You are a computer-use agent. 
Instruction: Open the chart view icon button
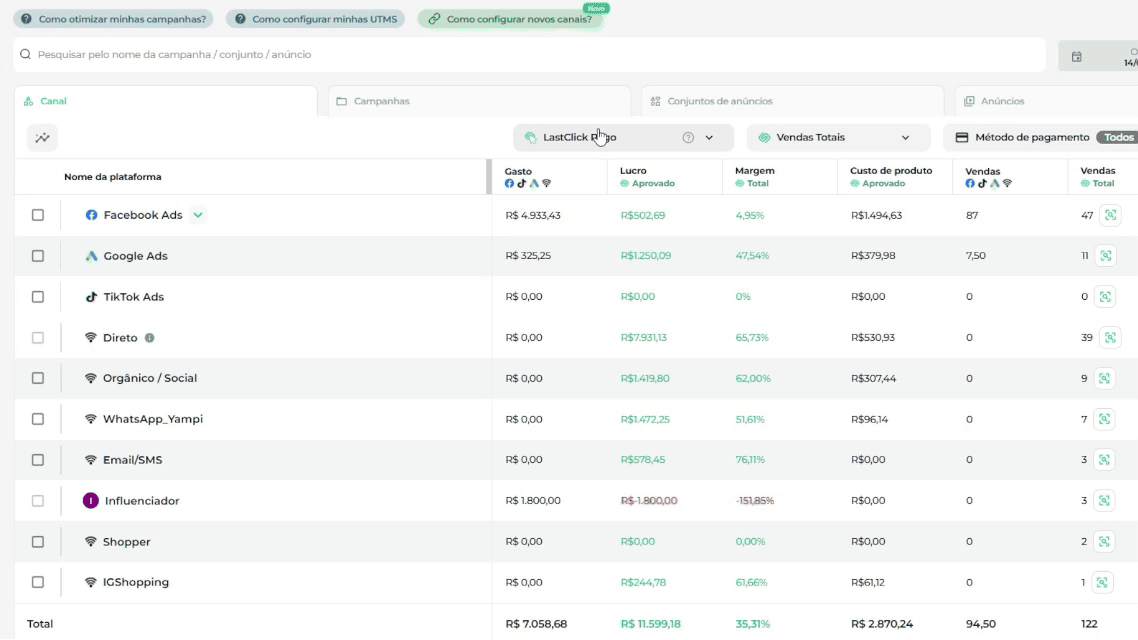[x=42, y=137]
